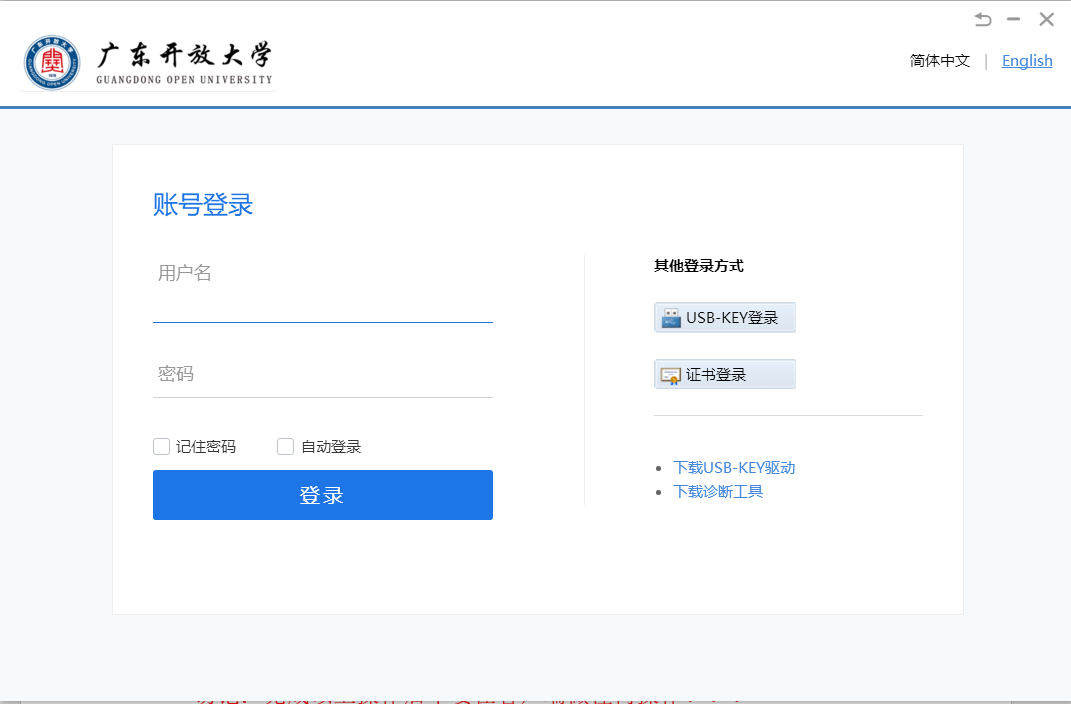
Task: Click the 其他登录方式 label
Action: coord(699,266)
